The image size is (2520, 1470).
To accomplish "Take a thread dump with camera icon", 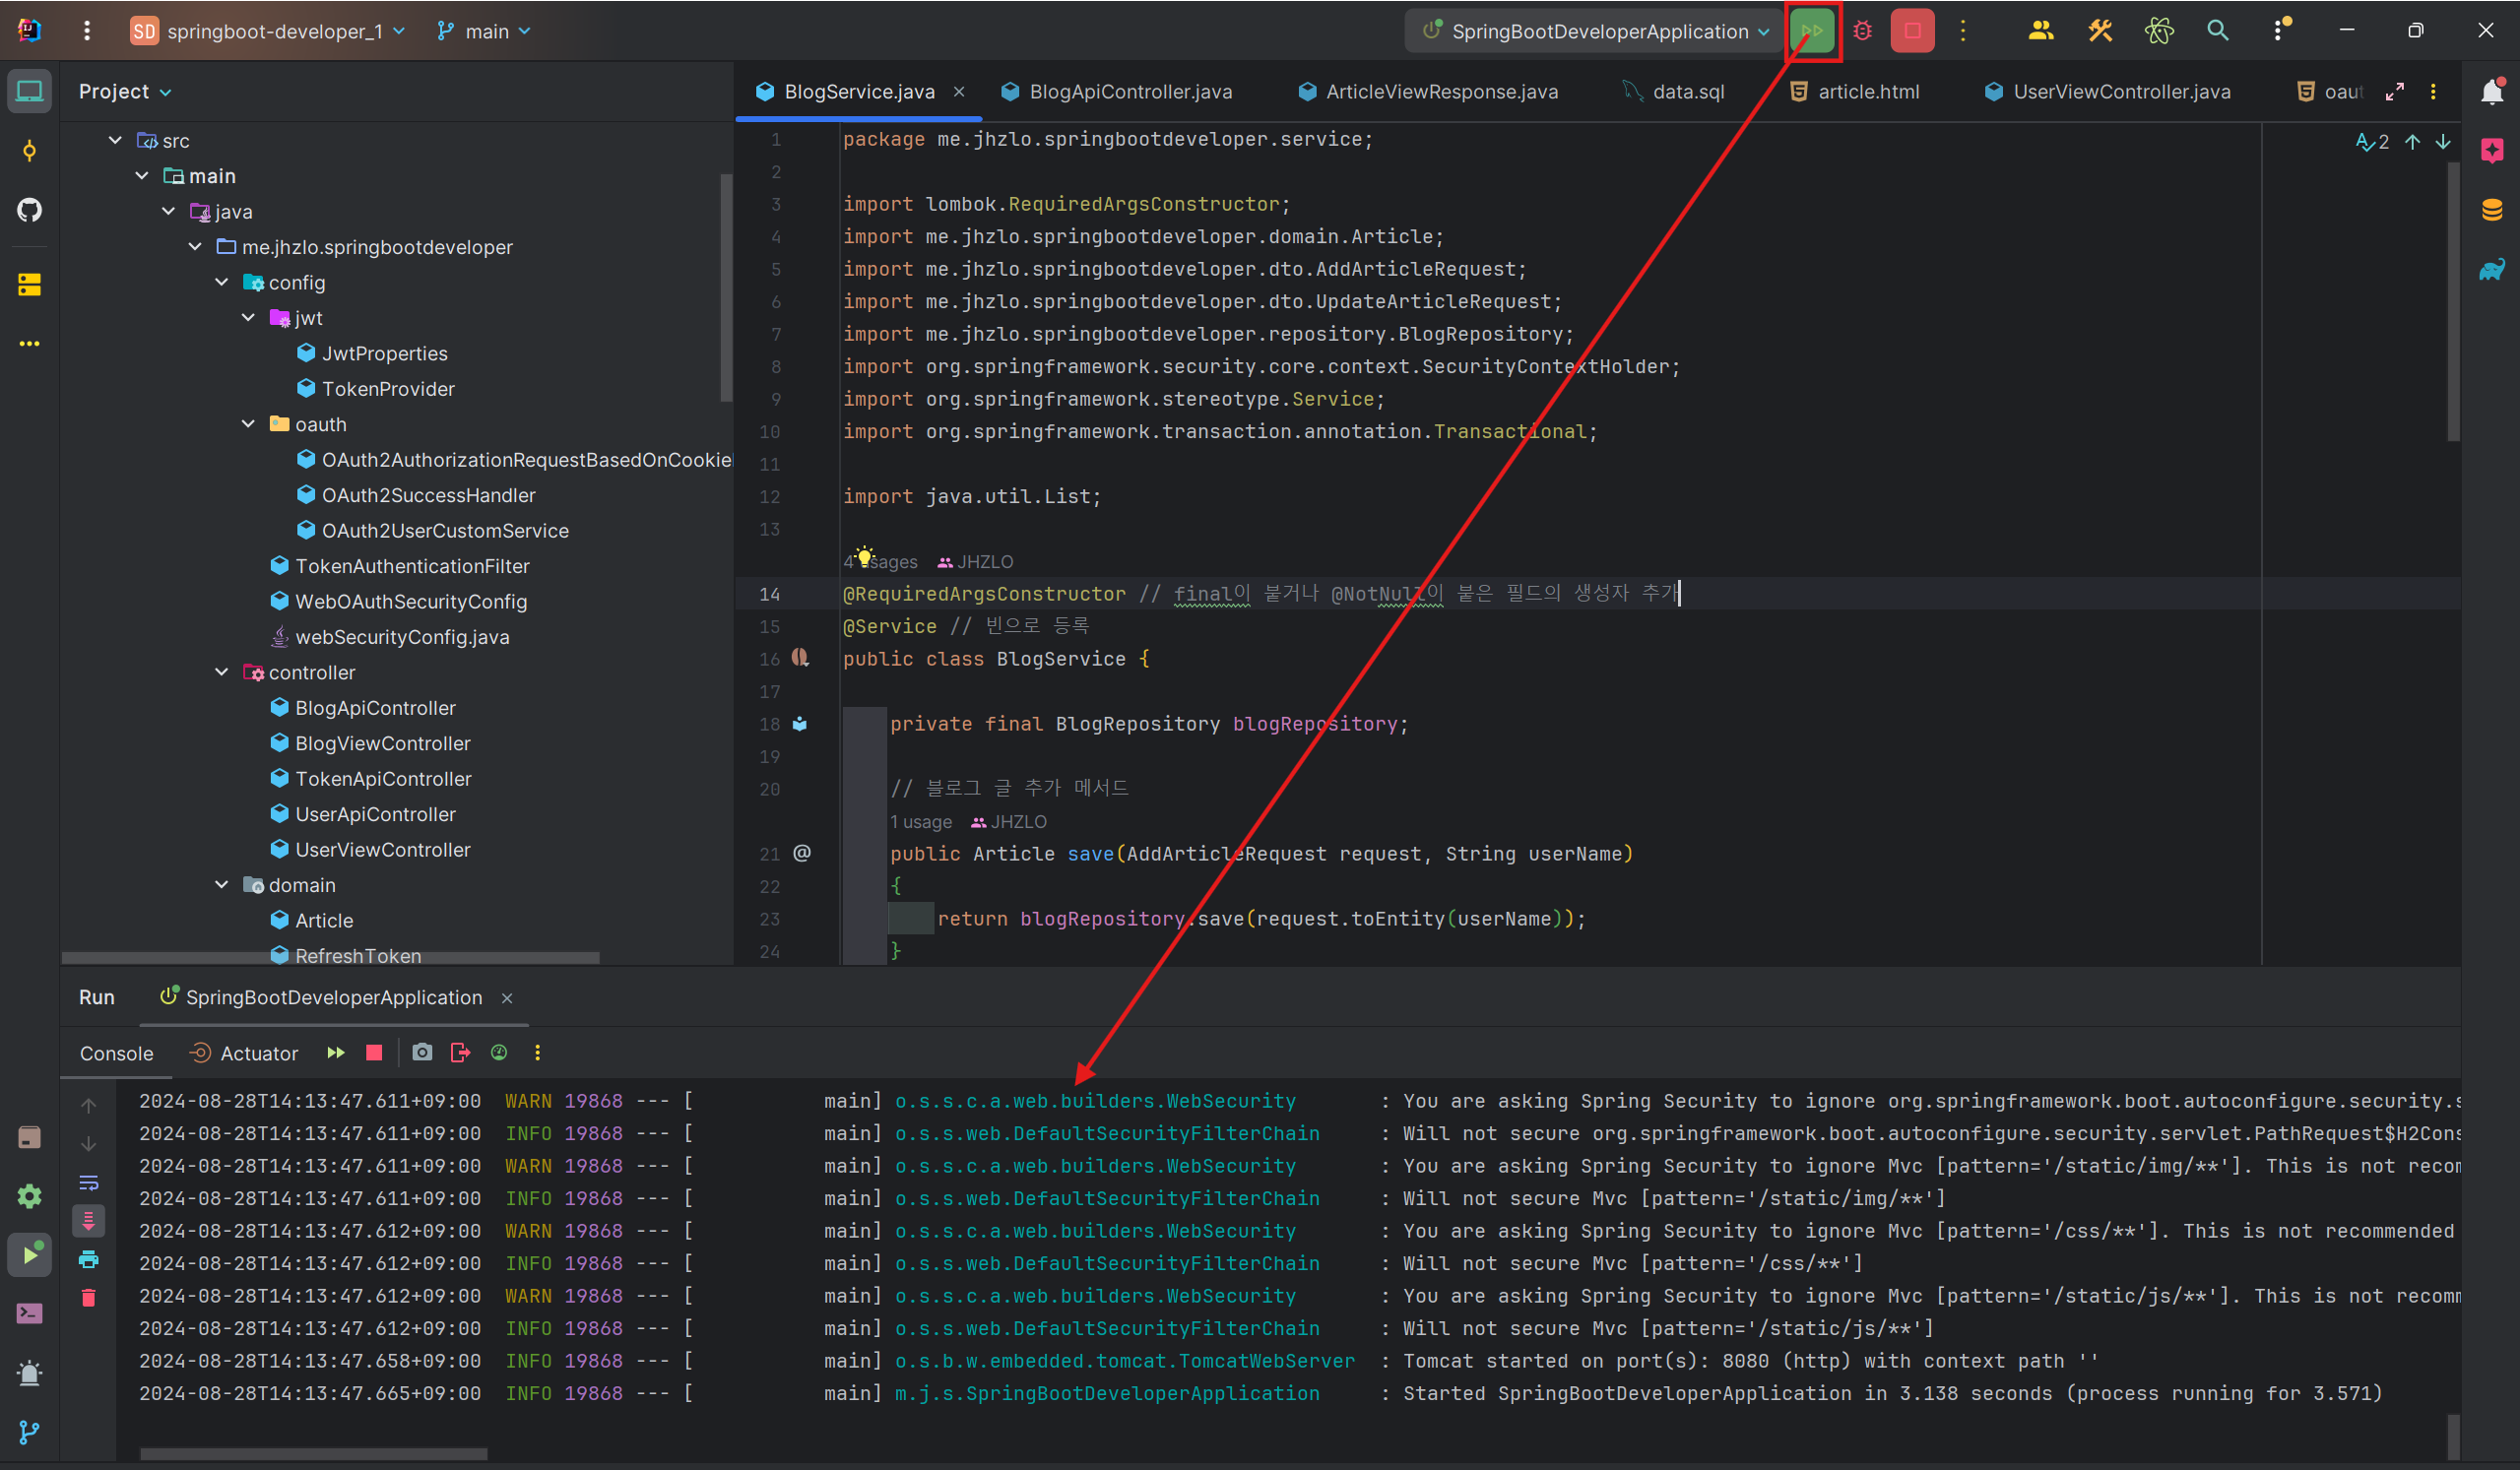I will [422, 1053].
